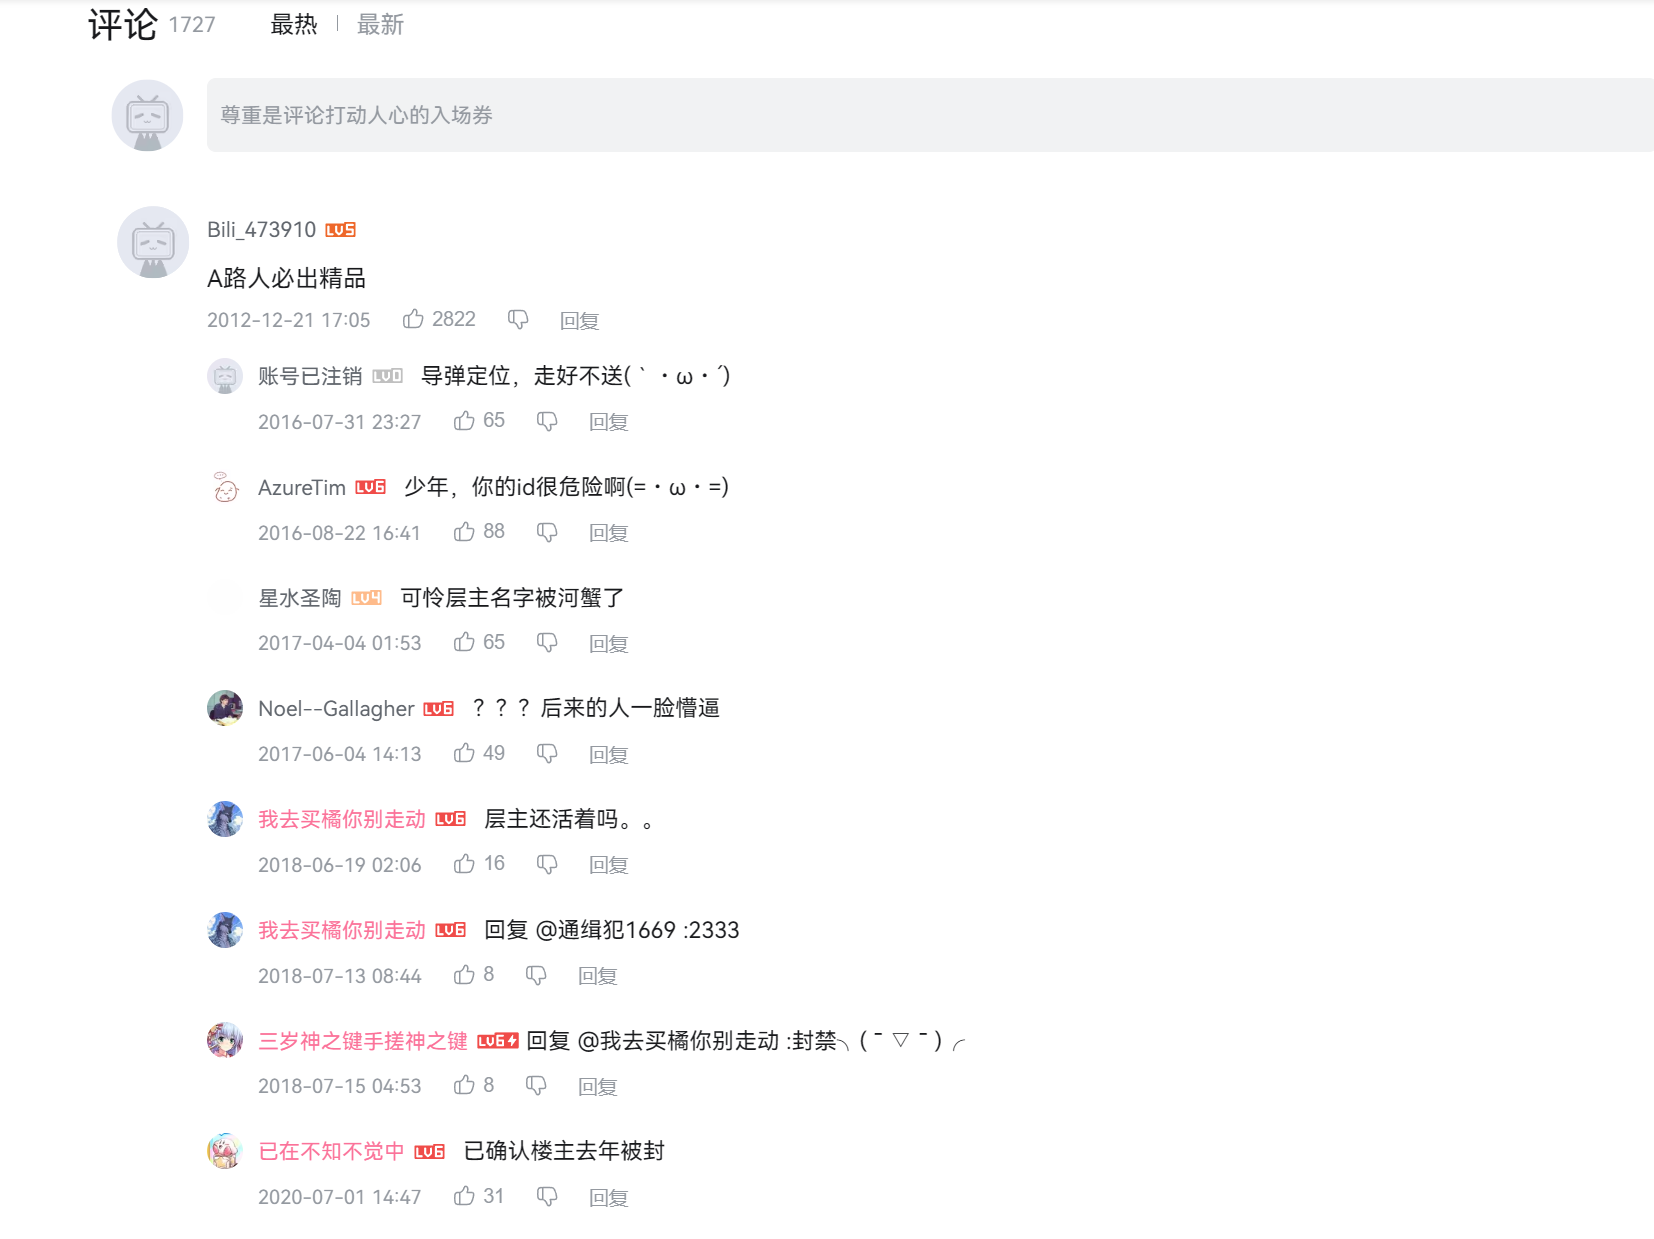This screenshot has height=1239, width=1654.
Task: Open Bili_473910's avatar
Action: tap(153, 243)
